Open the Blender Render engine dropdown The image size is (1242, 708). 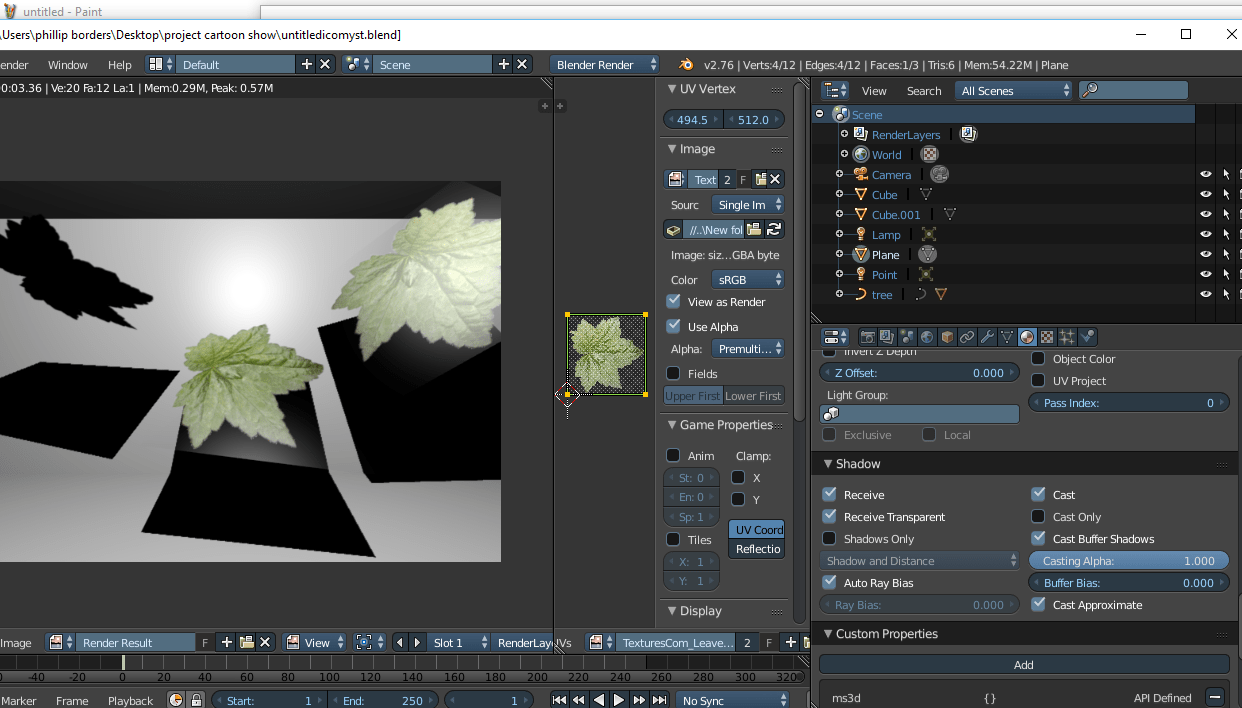[x=604, y=64]
